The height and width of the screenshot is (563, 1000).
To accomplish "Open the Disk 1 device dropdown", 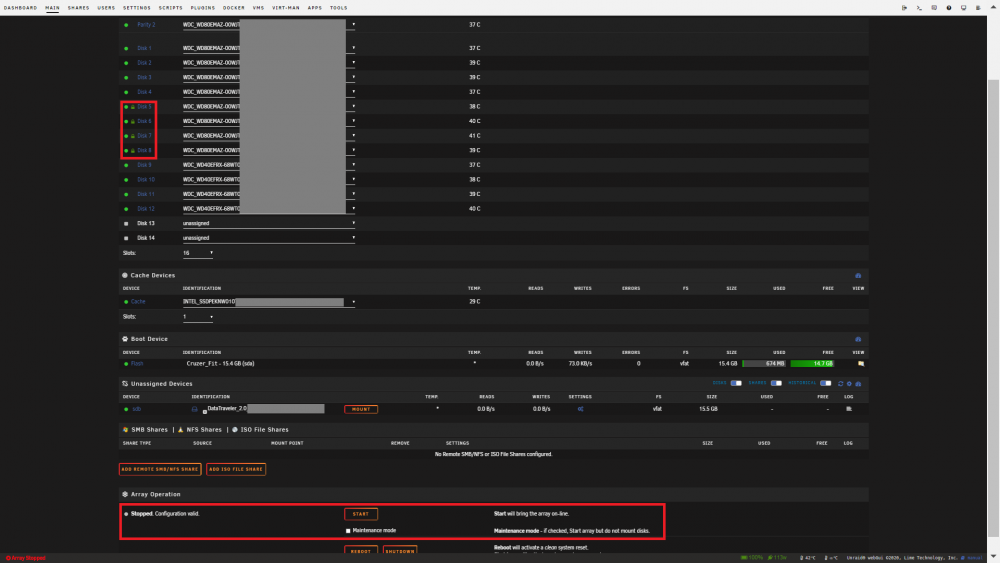I will point(268,48).
